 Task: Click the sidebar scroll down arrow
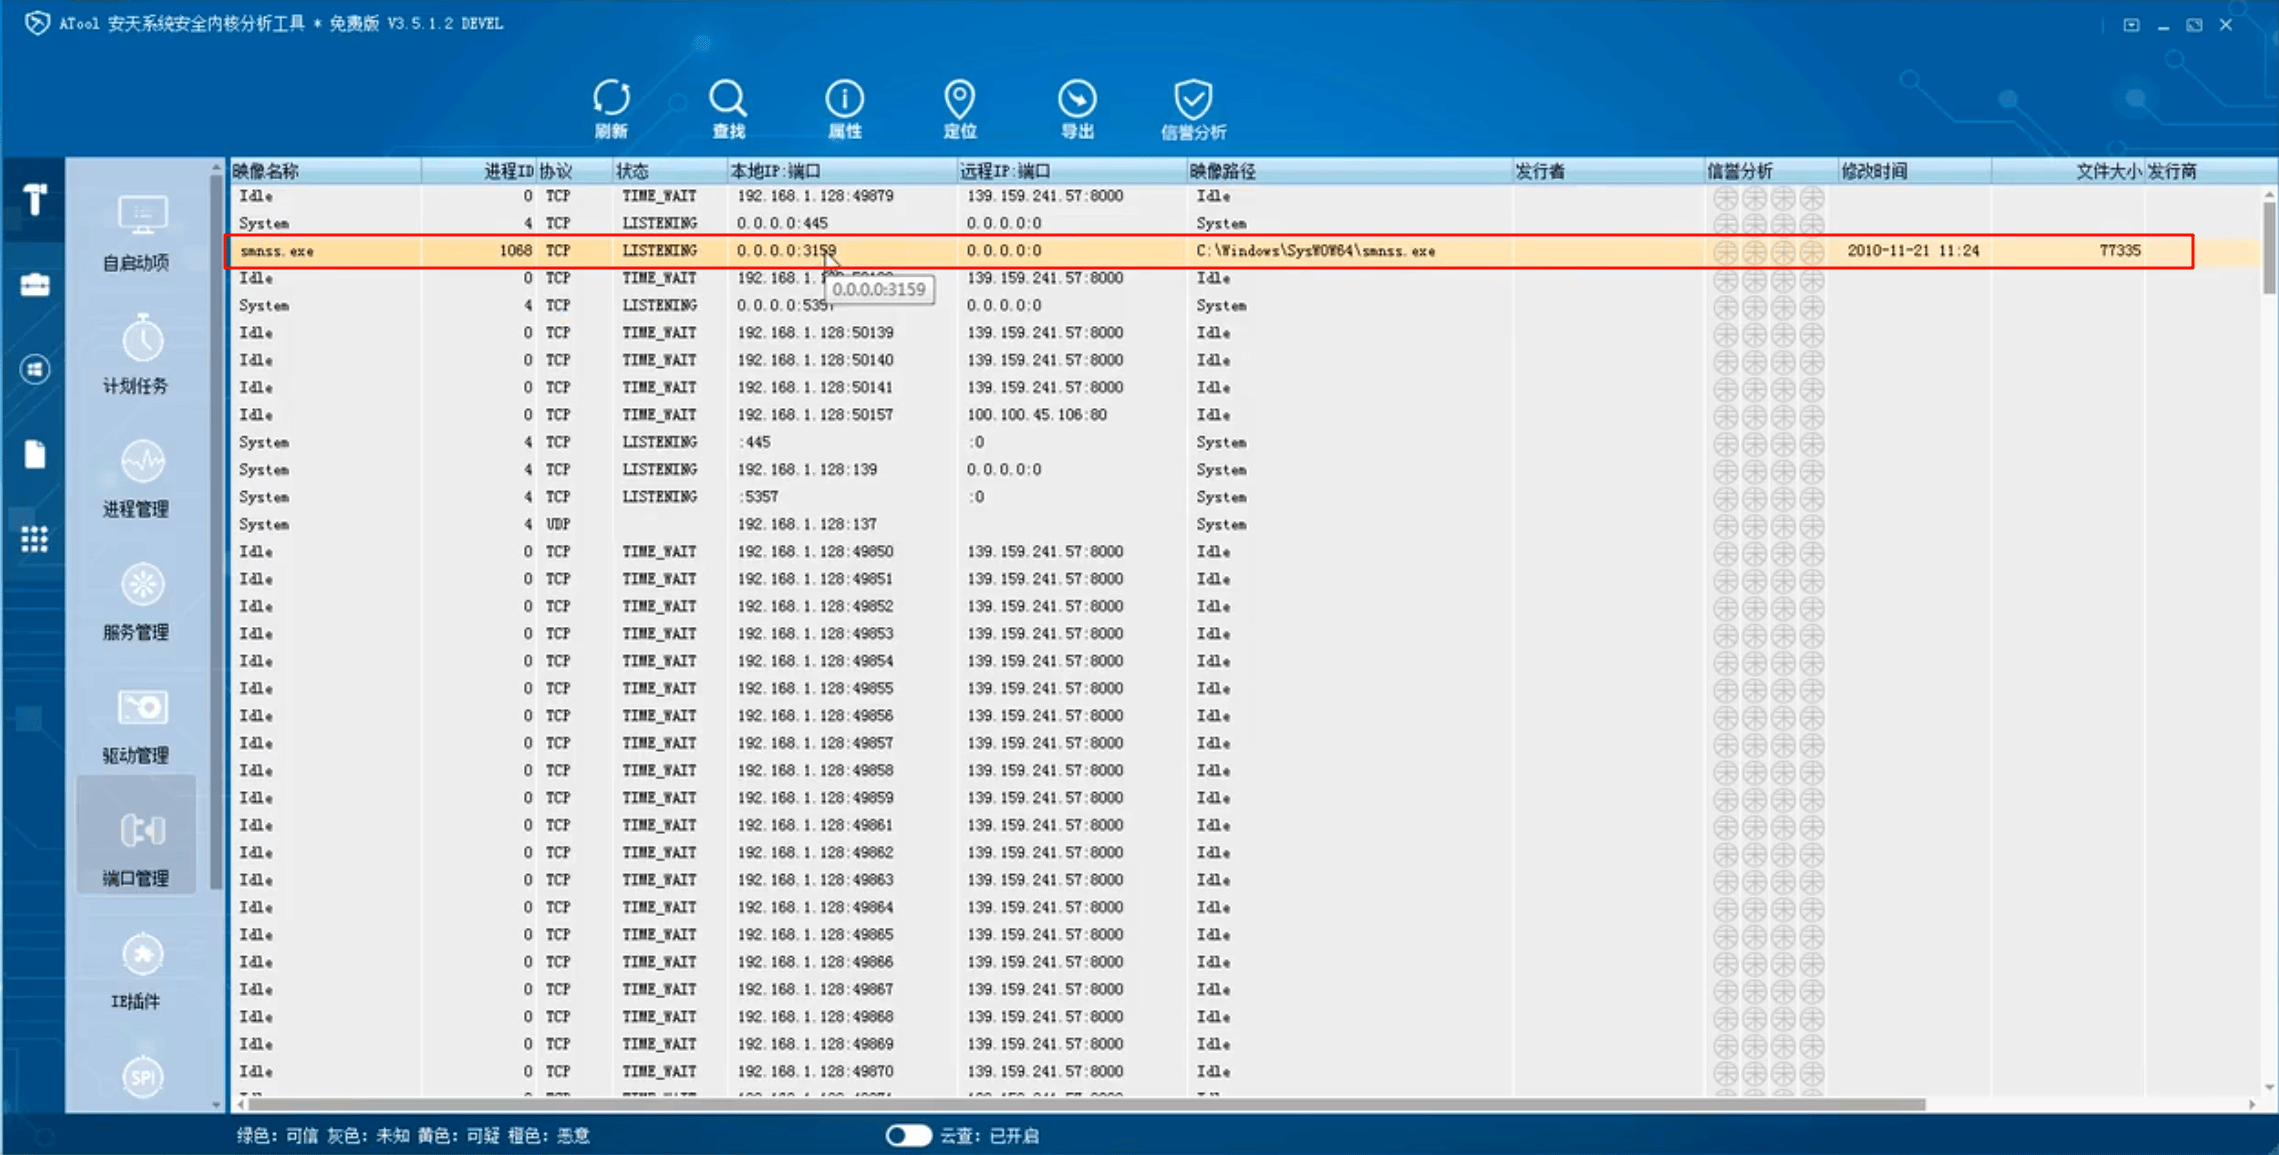tap(216, 1105)
